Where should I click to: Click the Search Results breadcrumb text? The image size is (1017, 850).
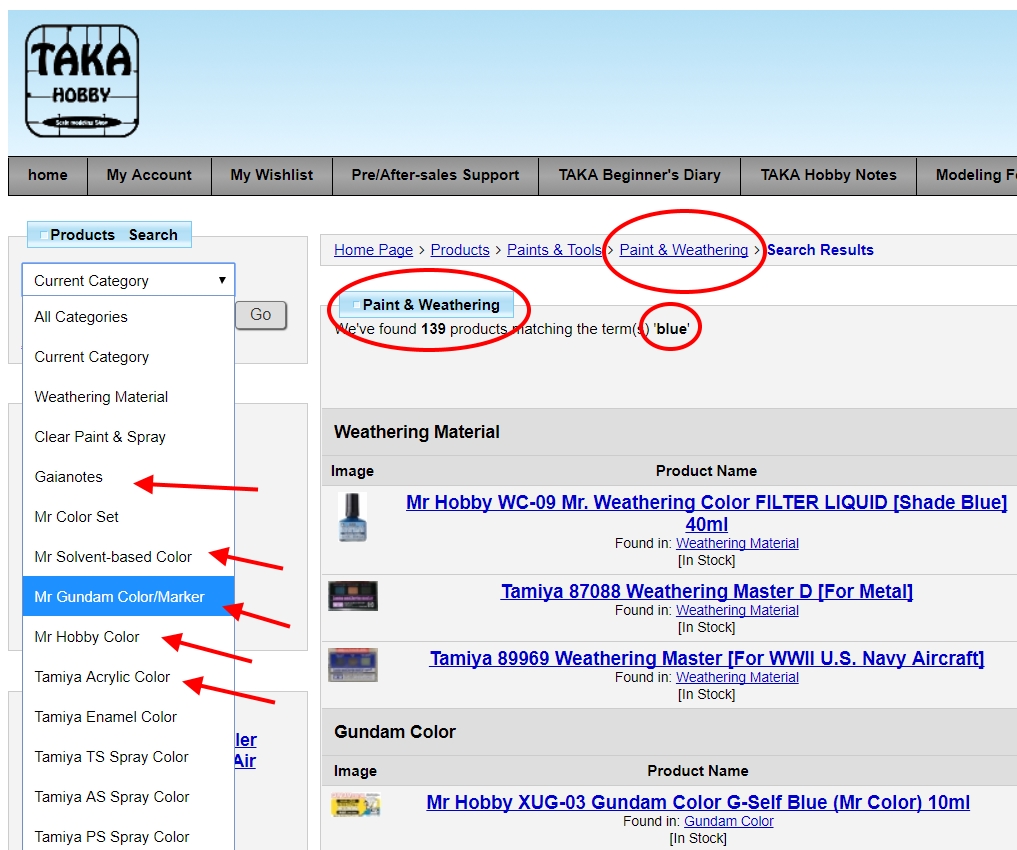coord(820,250)
